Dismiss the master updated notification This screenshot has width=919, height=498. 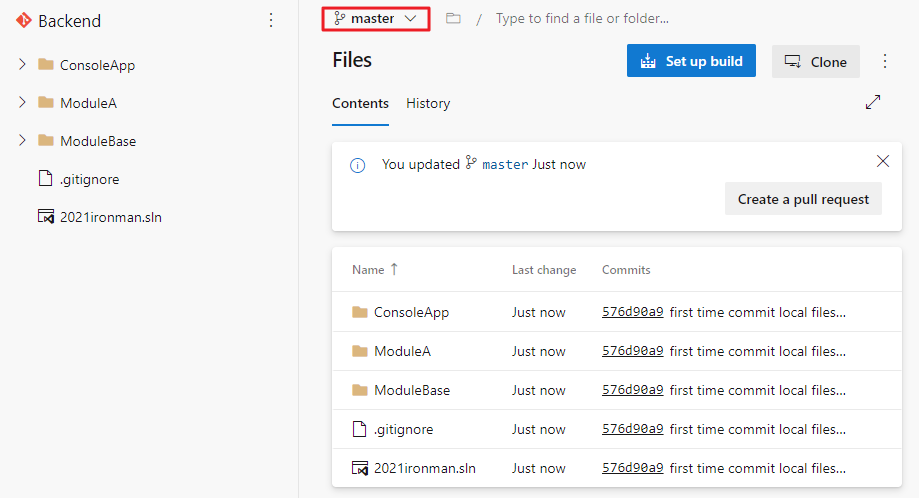point(883,161)
